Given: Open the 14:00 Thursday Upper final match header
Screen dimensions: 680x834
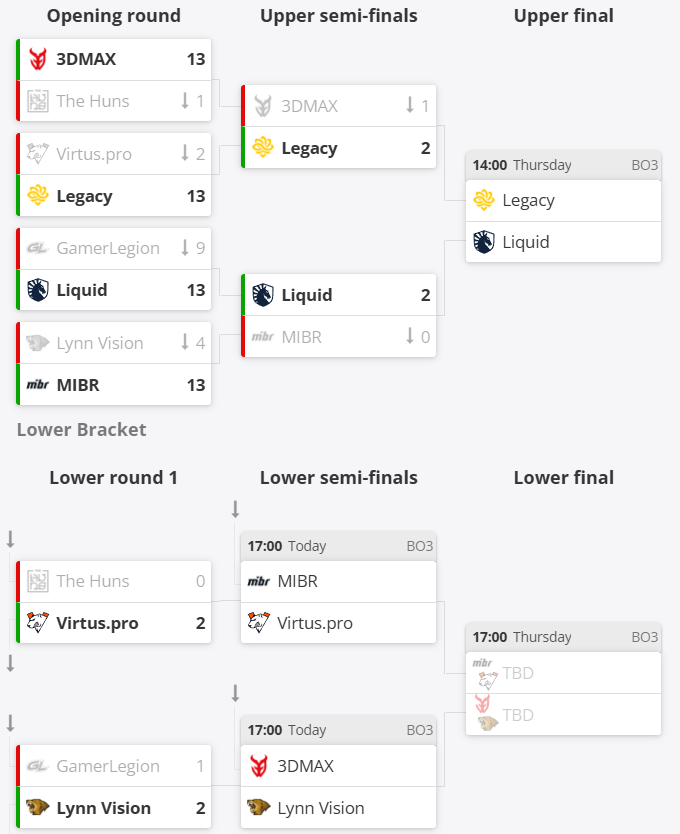Looking at the screenshot, I should (563, 165).
